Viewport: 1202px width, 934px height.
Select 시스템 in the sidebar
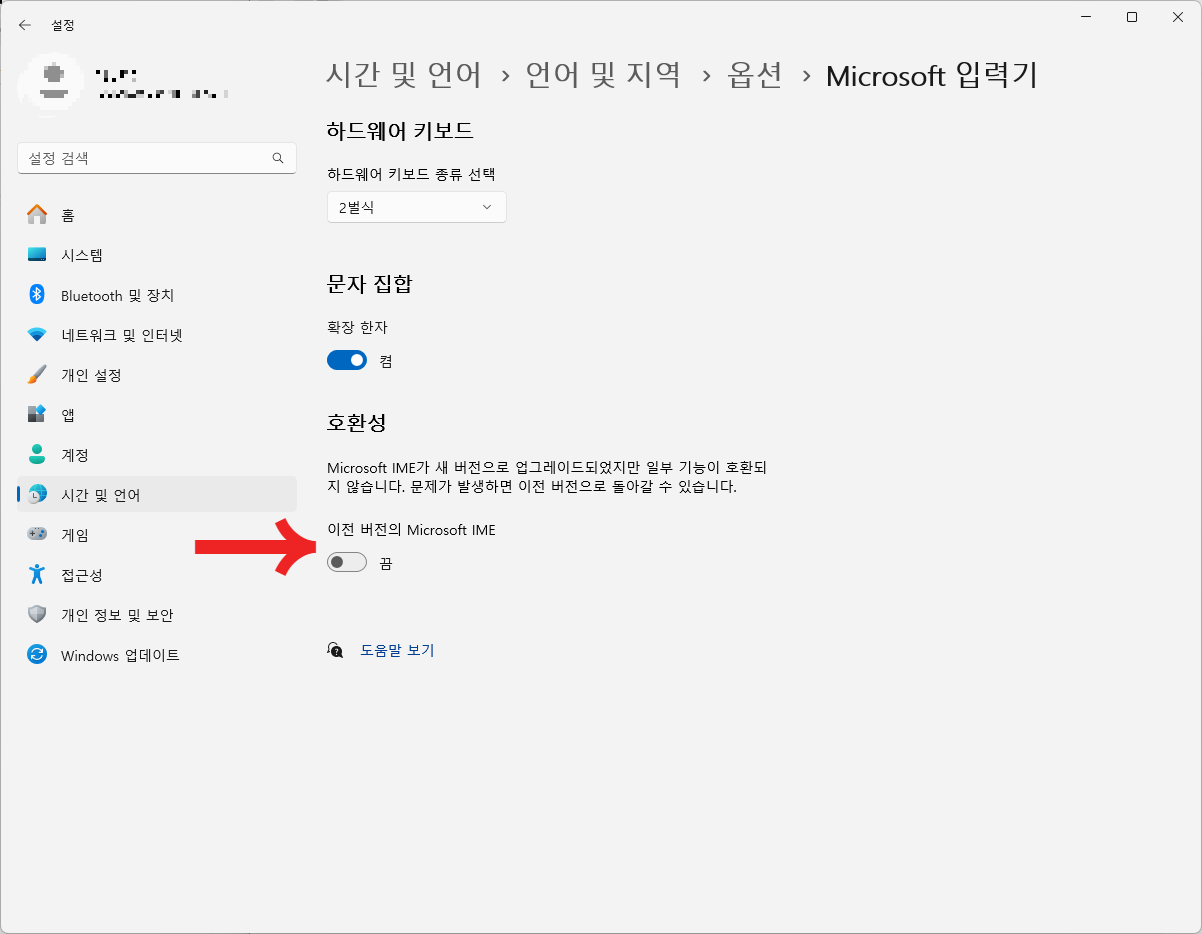(x=157, y=255)
